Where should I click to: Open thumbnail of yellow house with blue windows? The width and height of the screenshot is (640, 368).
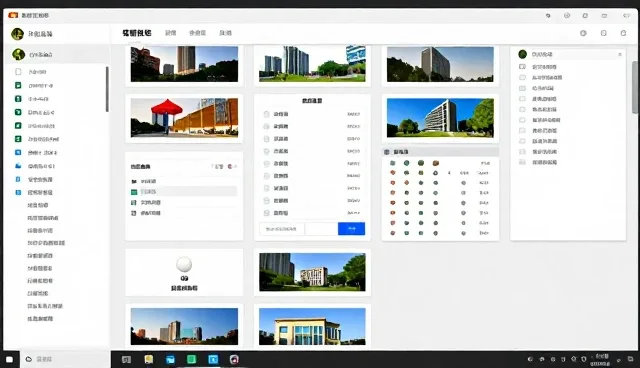(312, 326)
